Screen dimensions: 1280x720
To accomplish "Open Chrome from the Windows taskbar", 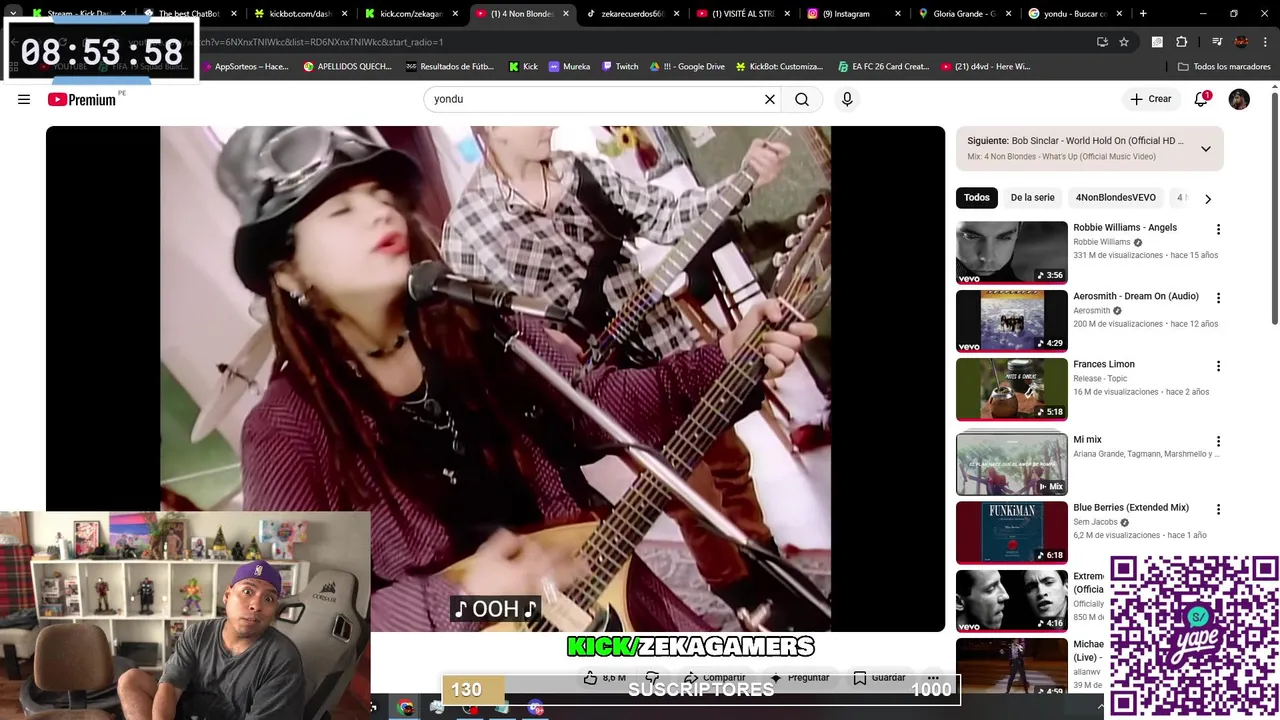I will [x=405, y=708].
